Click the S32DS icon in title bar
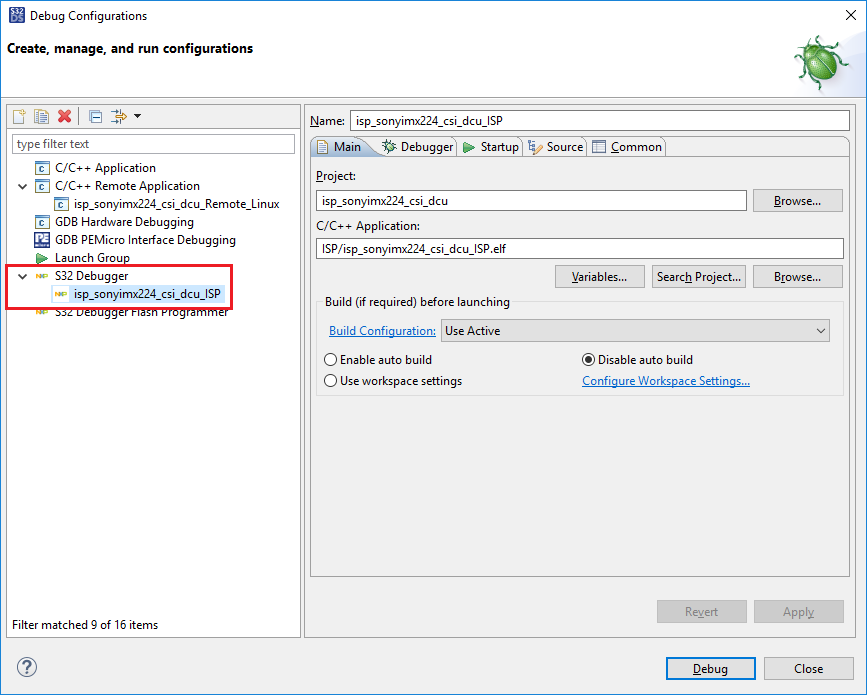867x695 pixels. click(17, 15)
